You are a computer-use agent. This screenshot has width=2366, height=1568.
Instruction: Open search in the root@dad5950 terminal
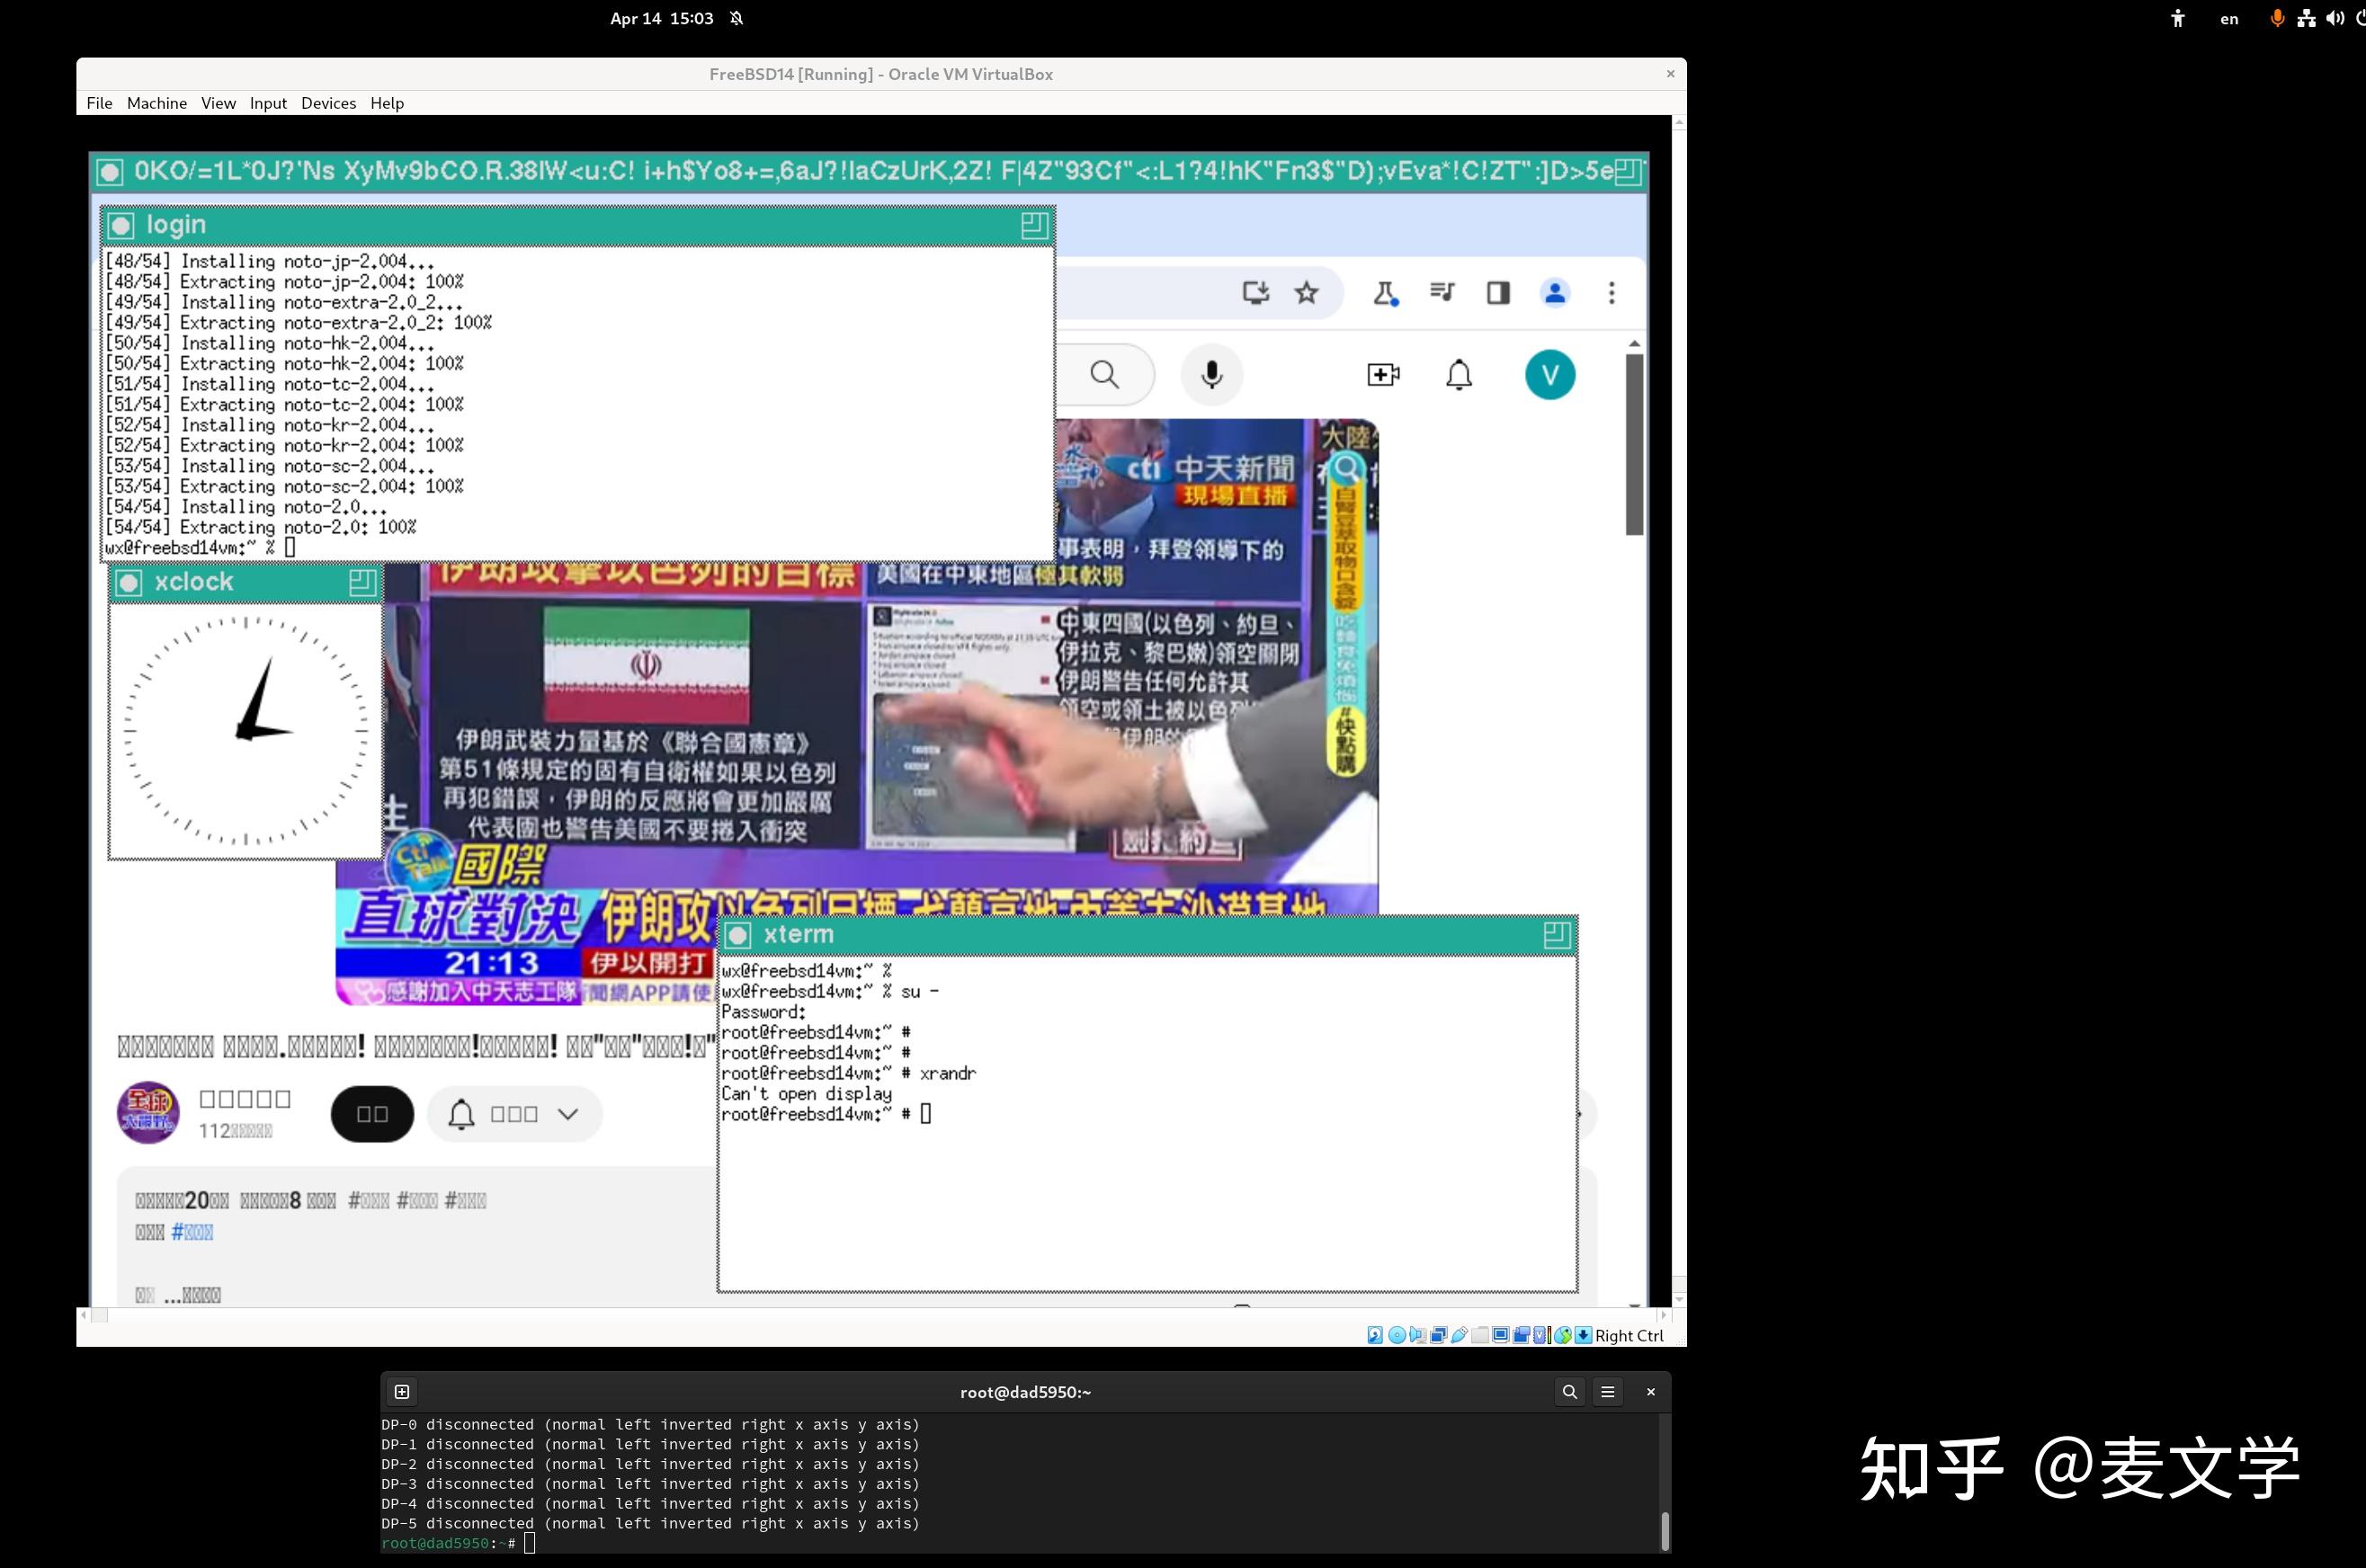pyautogui.click(x=1569, y=1391)
